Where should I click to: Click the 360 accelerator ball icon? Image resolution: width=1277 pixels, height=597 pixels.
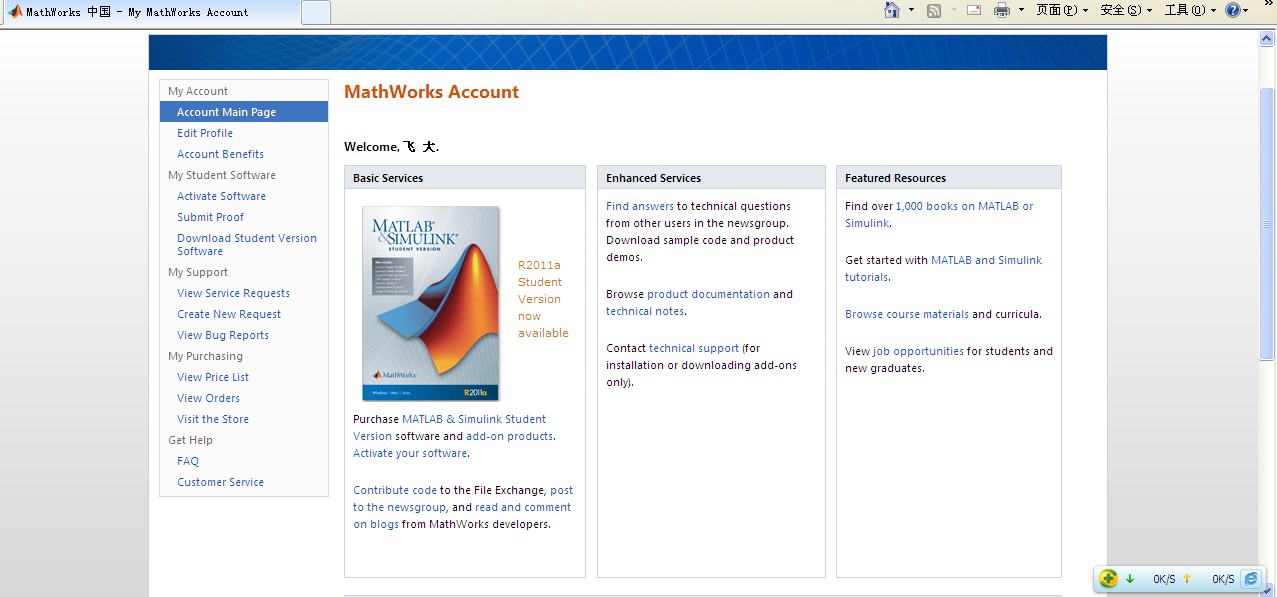pos(1108,578)
